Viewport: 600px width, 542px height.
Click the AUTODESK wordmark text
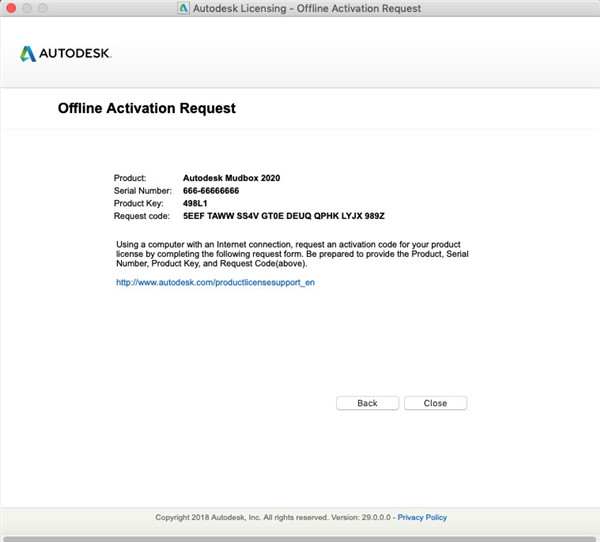click(76, 53)
